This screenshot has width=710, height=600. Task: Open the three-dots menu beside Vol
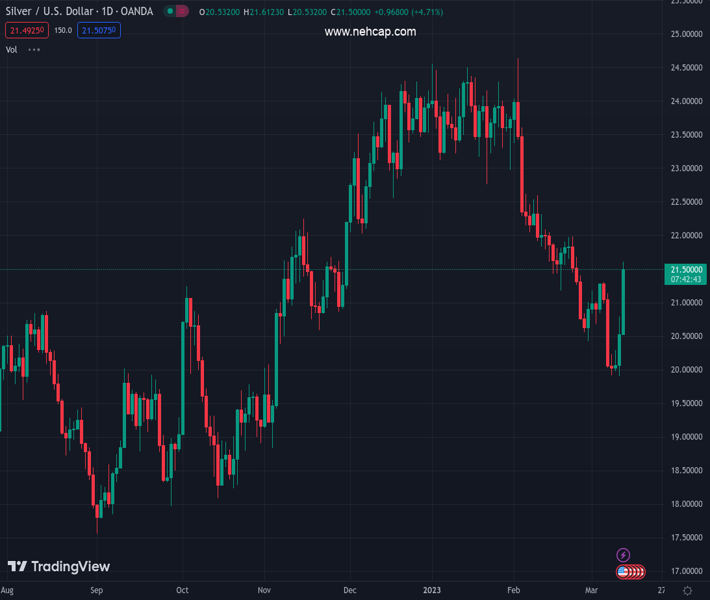[x=34, y=49]
